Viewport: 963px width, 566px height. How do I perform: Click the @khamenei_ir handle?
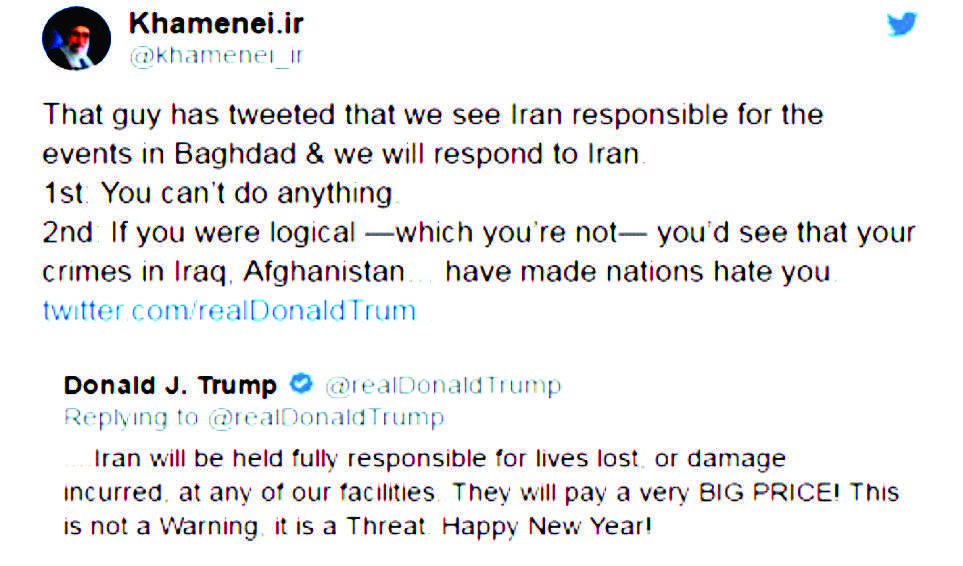pyautogui.click(x=216, y=56)
